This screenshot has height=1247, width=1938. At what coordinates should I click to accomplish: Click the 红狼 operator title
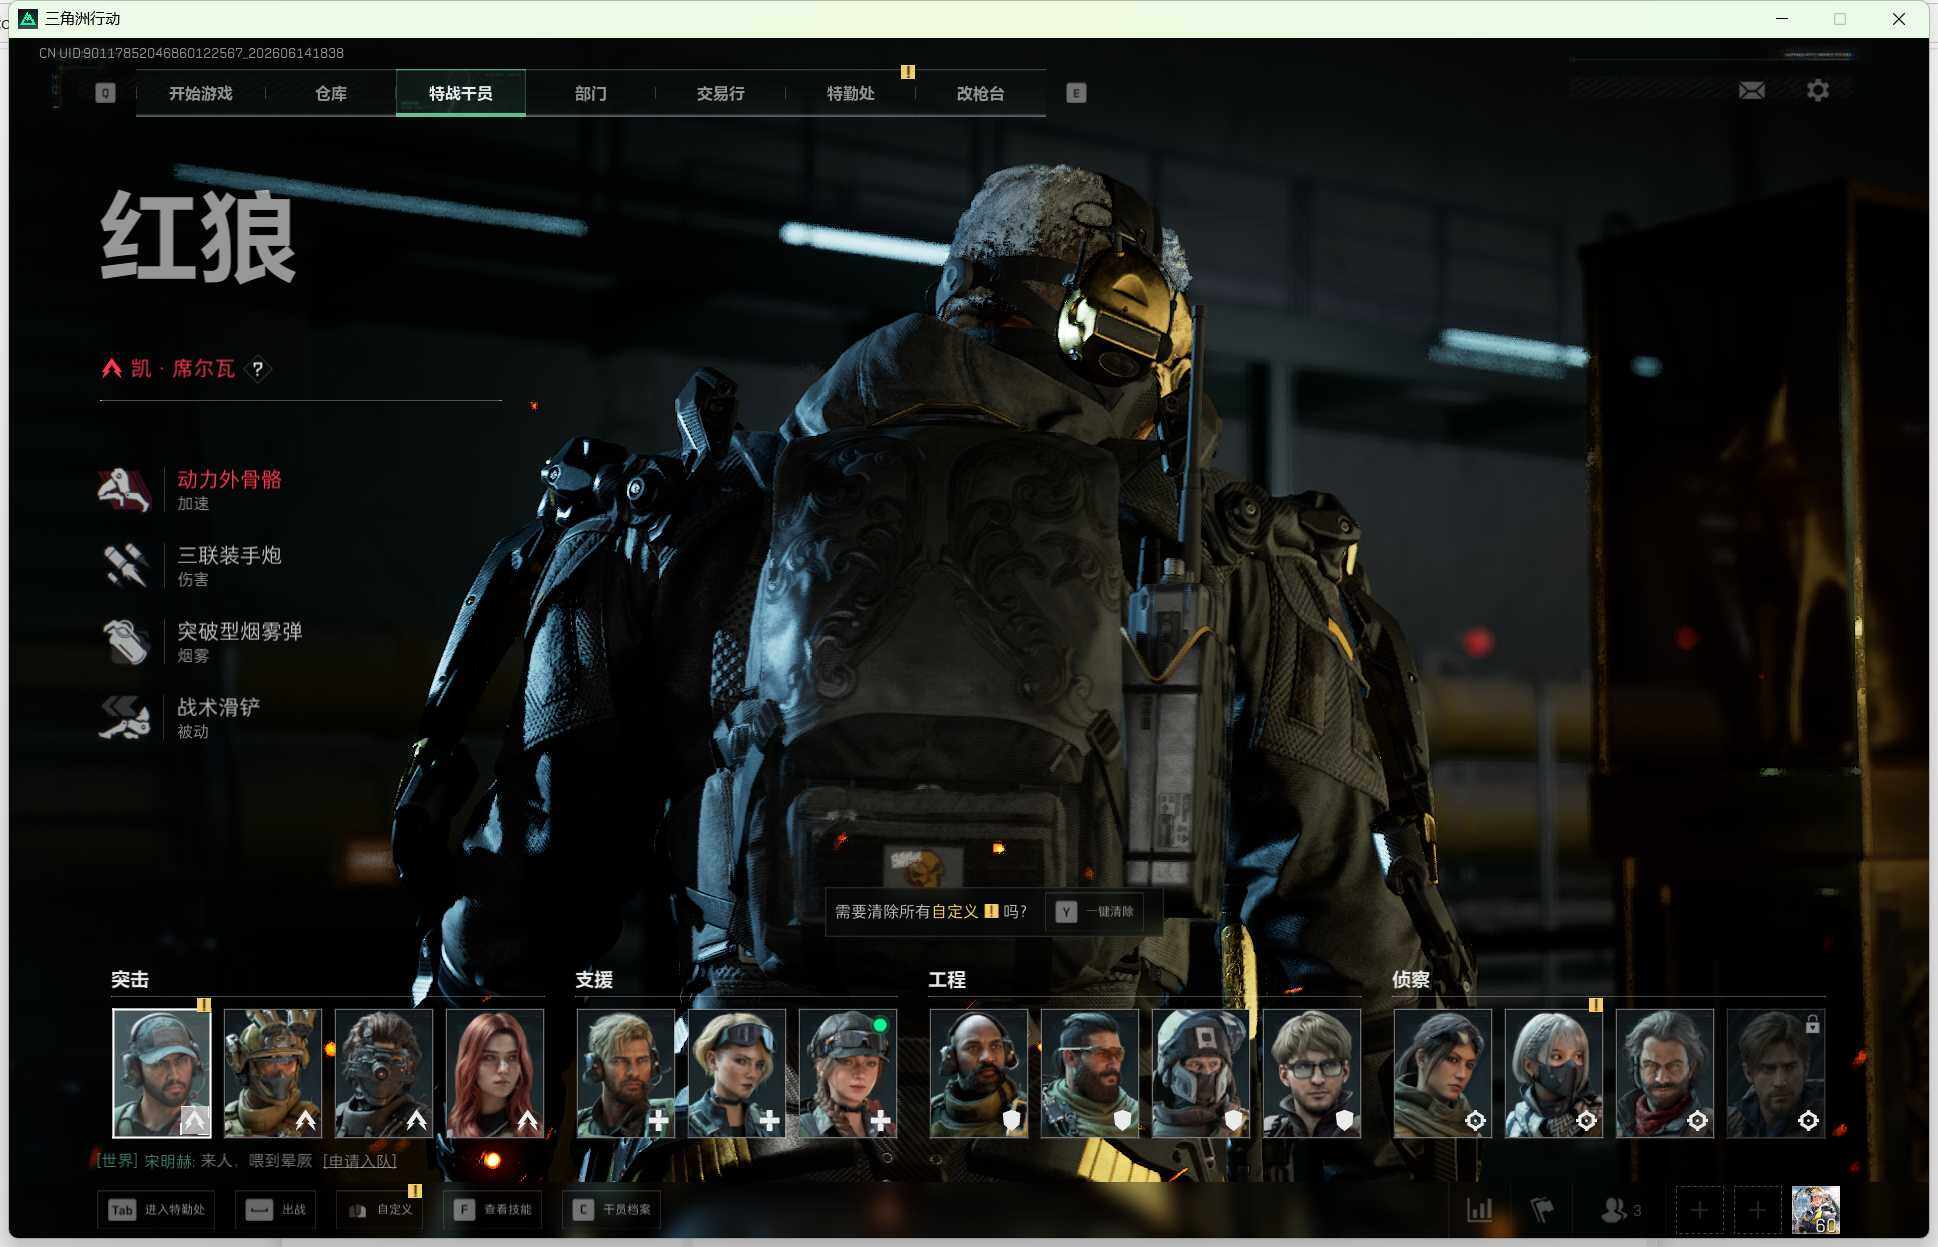coord(198,237)
